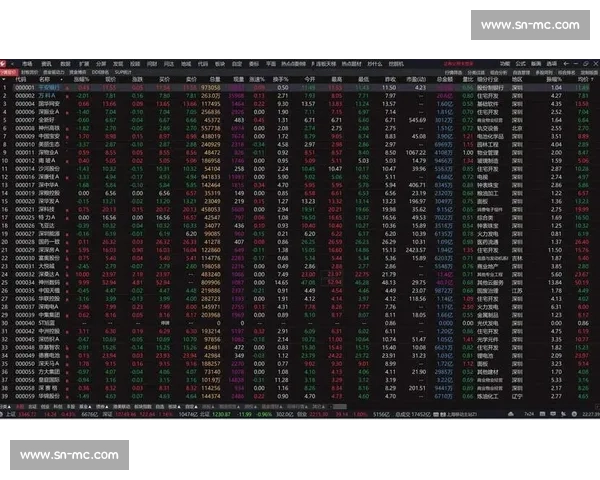Open the table menu triangle left of 代码
The image size is (600, 480).
click(4, 80)
